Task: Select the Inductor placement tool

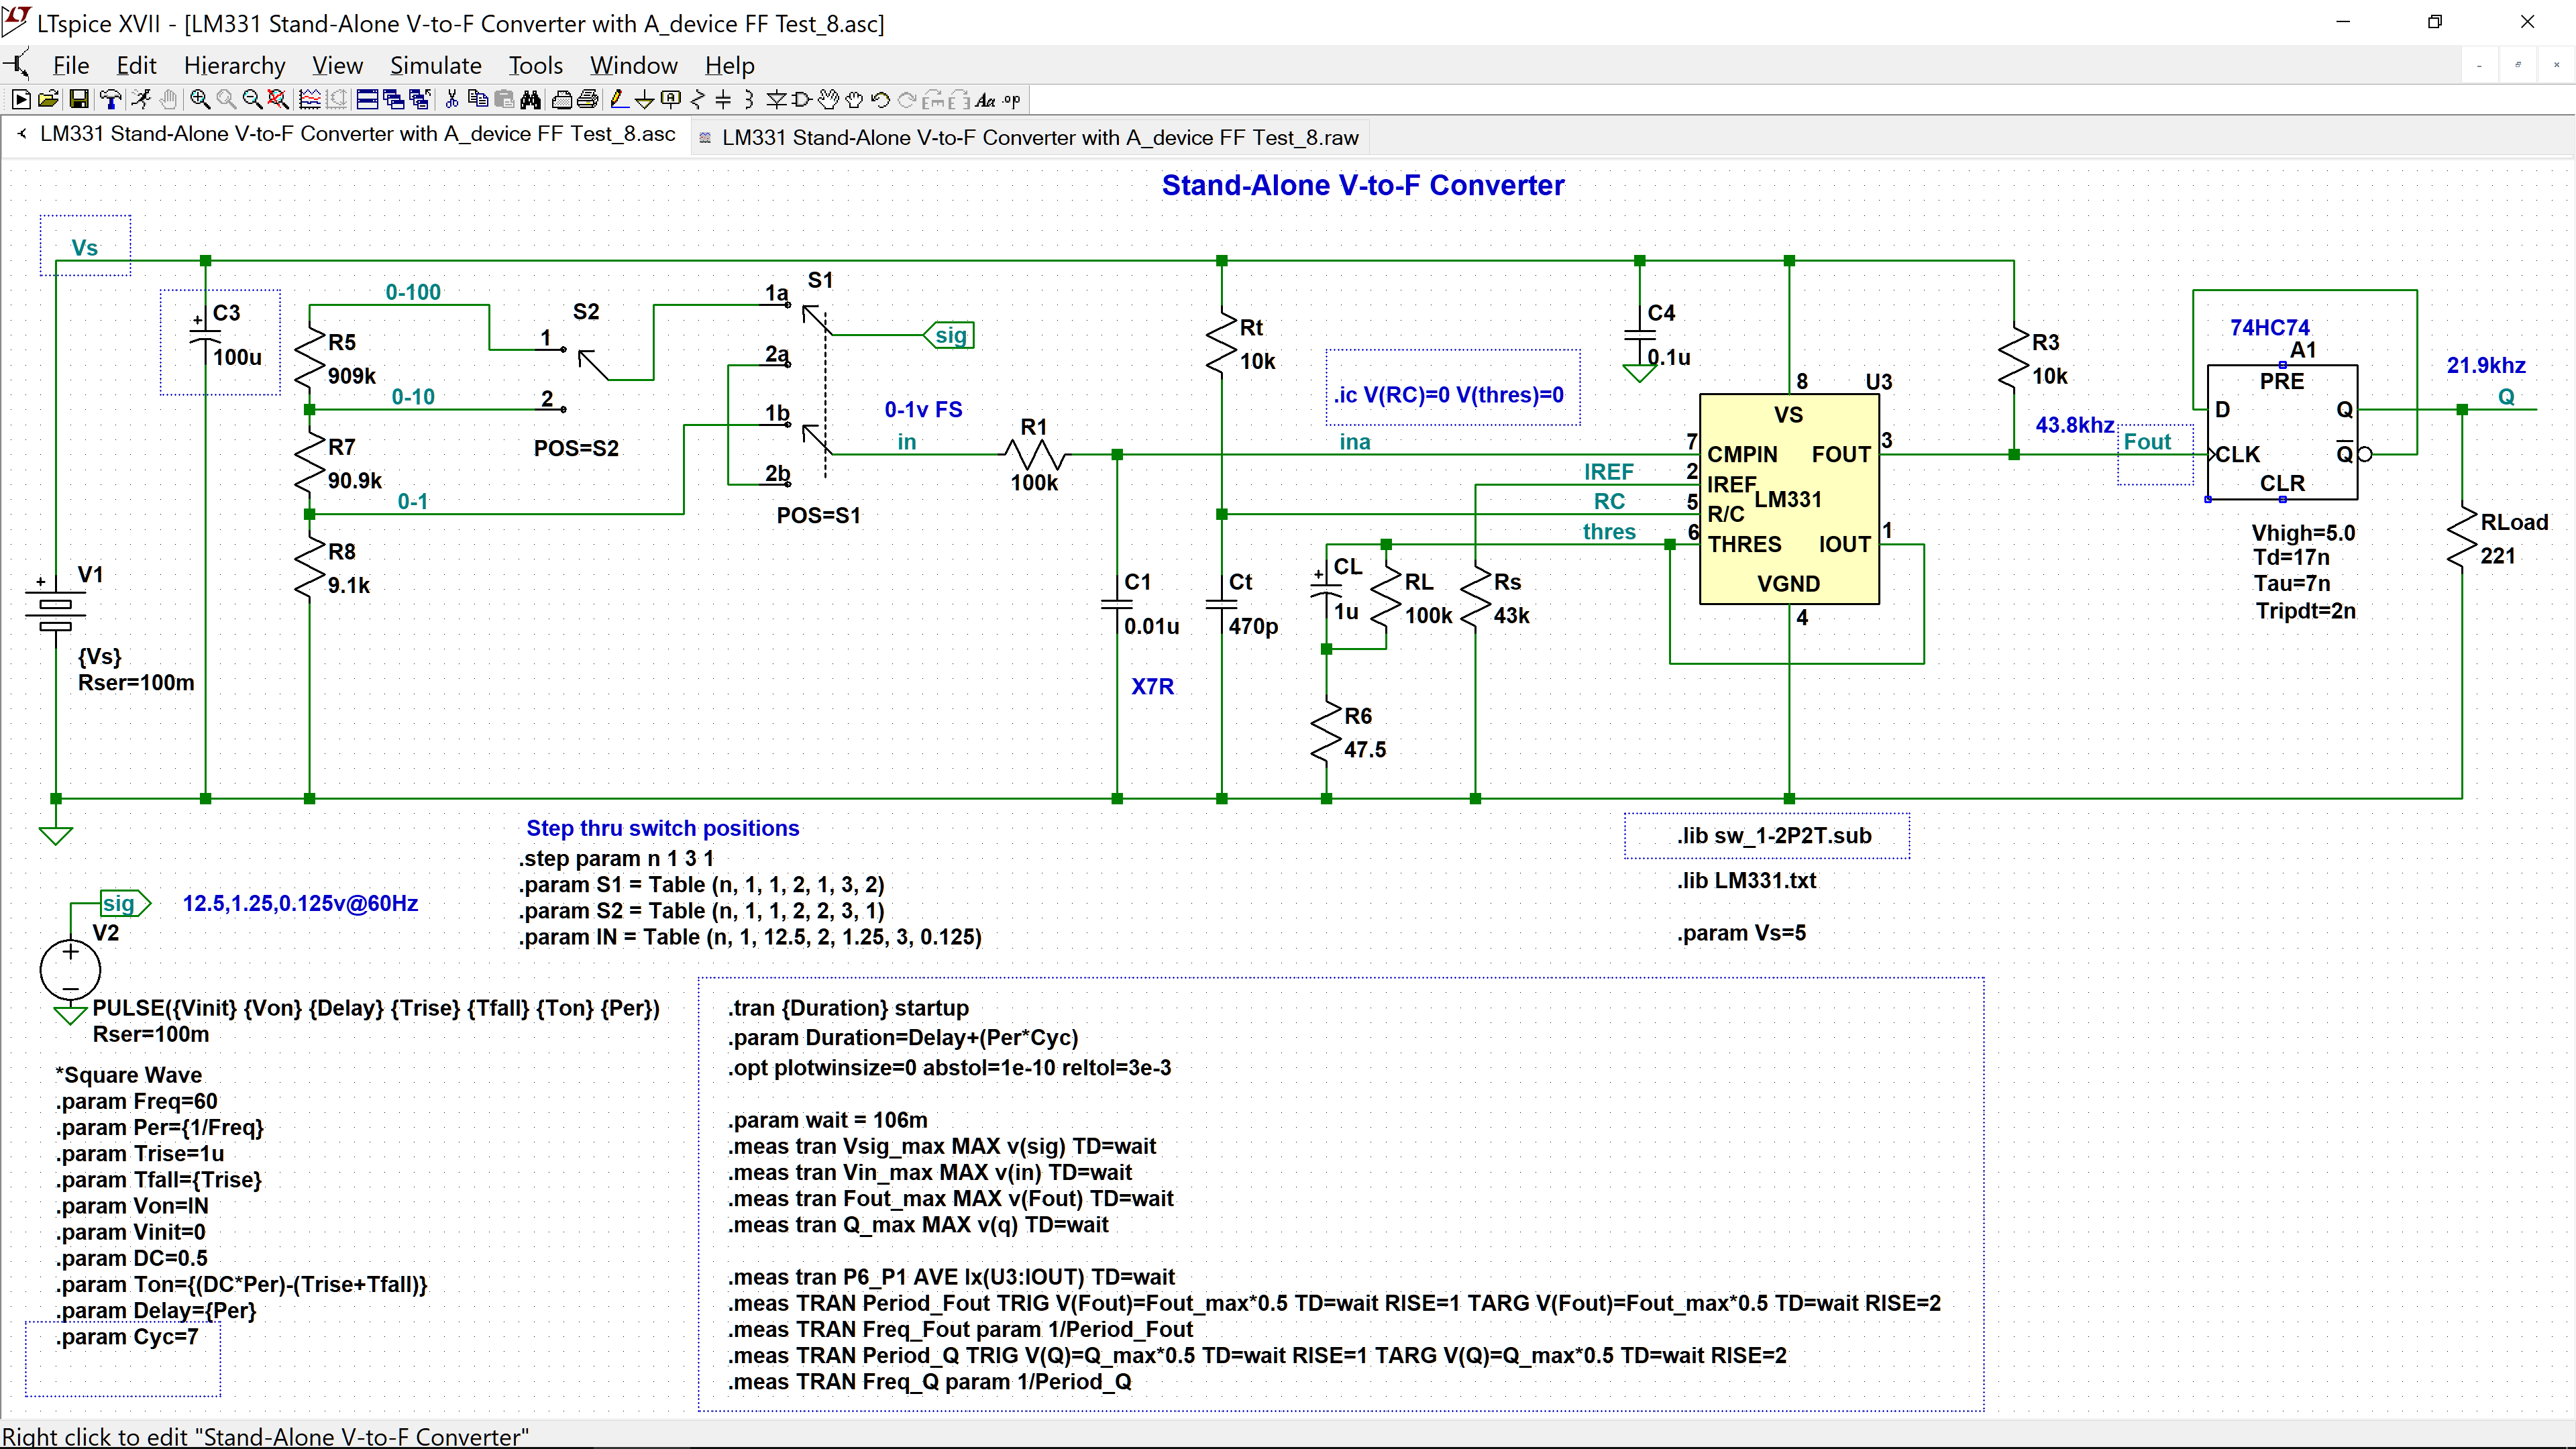Action: (x=749, y=100)
